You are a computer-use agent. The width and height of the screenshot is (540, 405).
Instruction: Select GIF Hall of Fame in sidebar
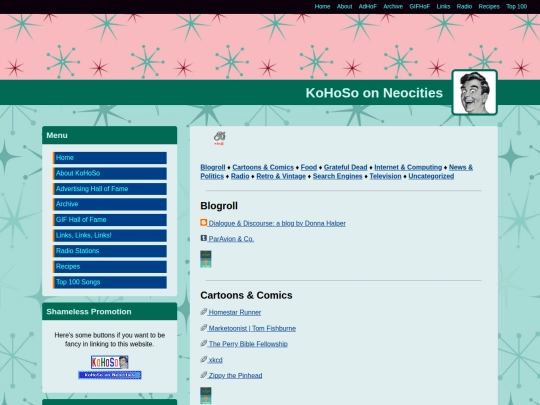(110, 220)
